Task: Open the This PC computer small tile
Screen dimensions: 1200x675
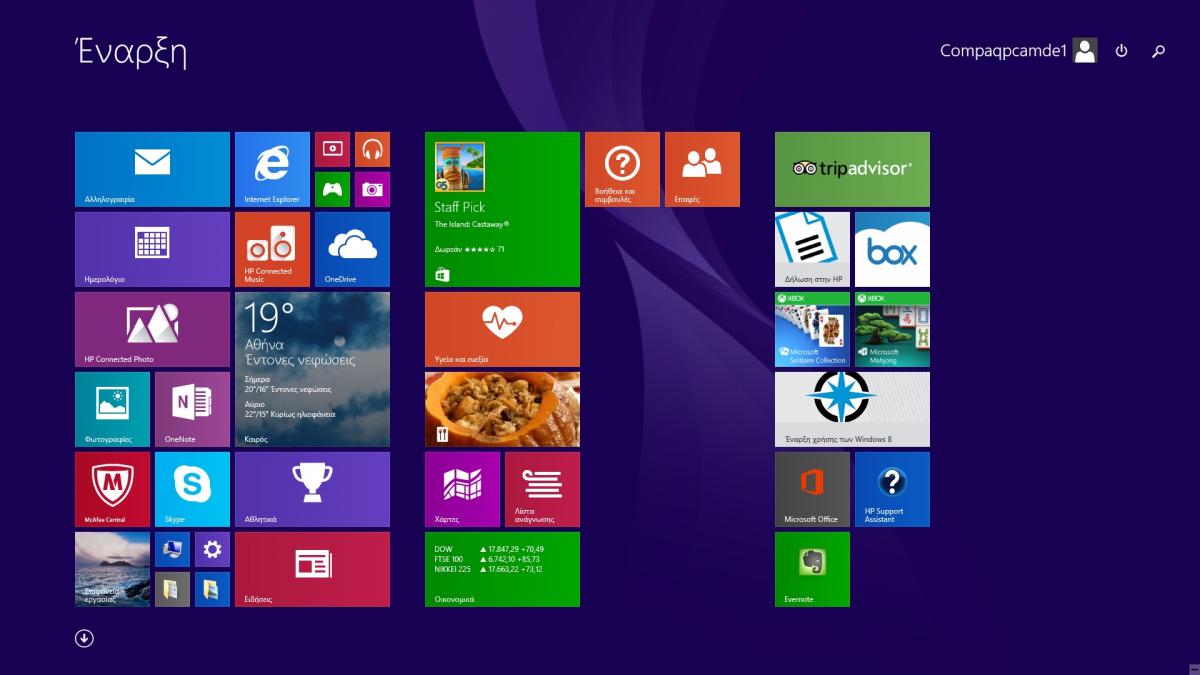Action: point(172,549)
